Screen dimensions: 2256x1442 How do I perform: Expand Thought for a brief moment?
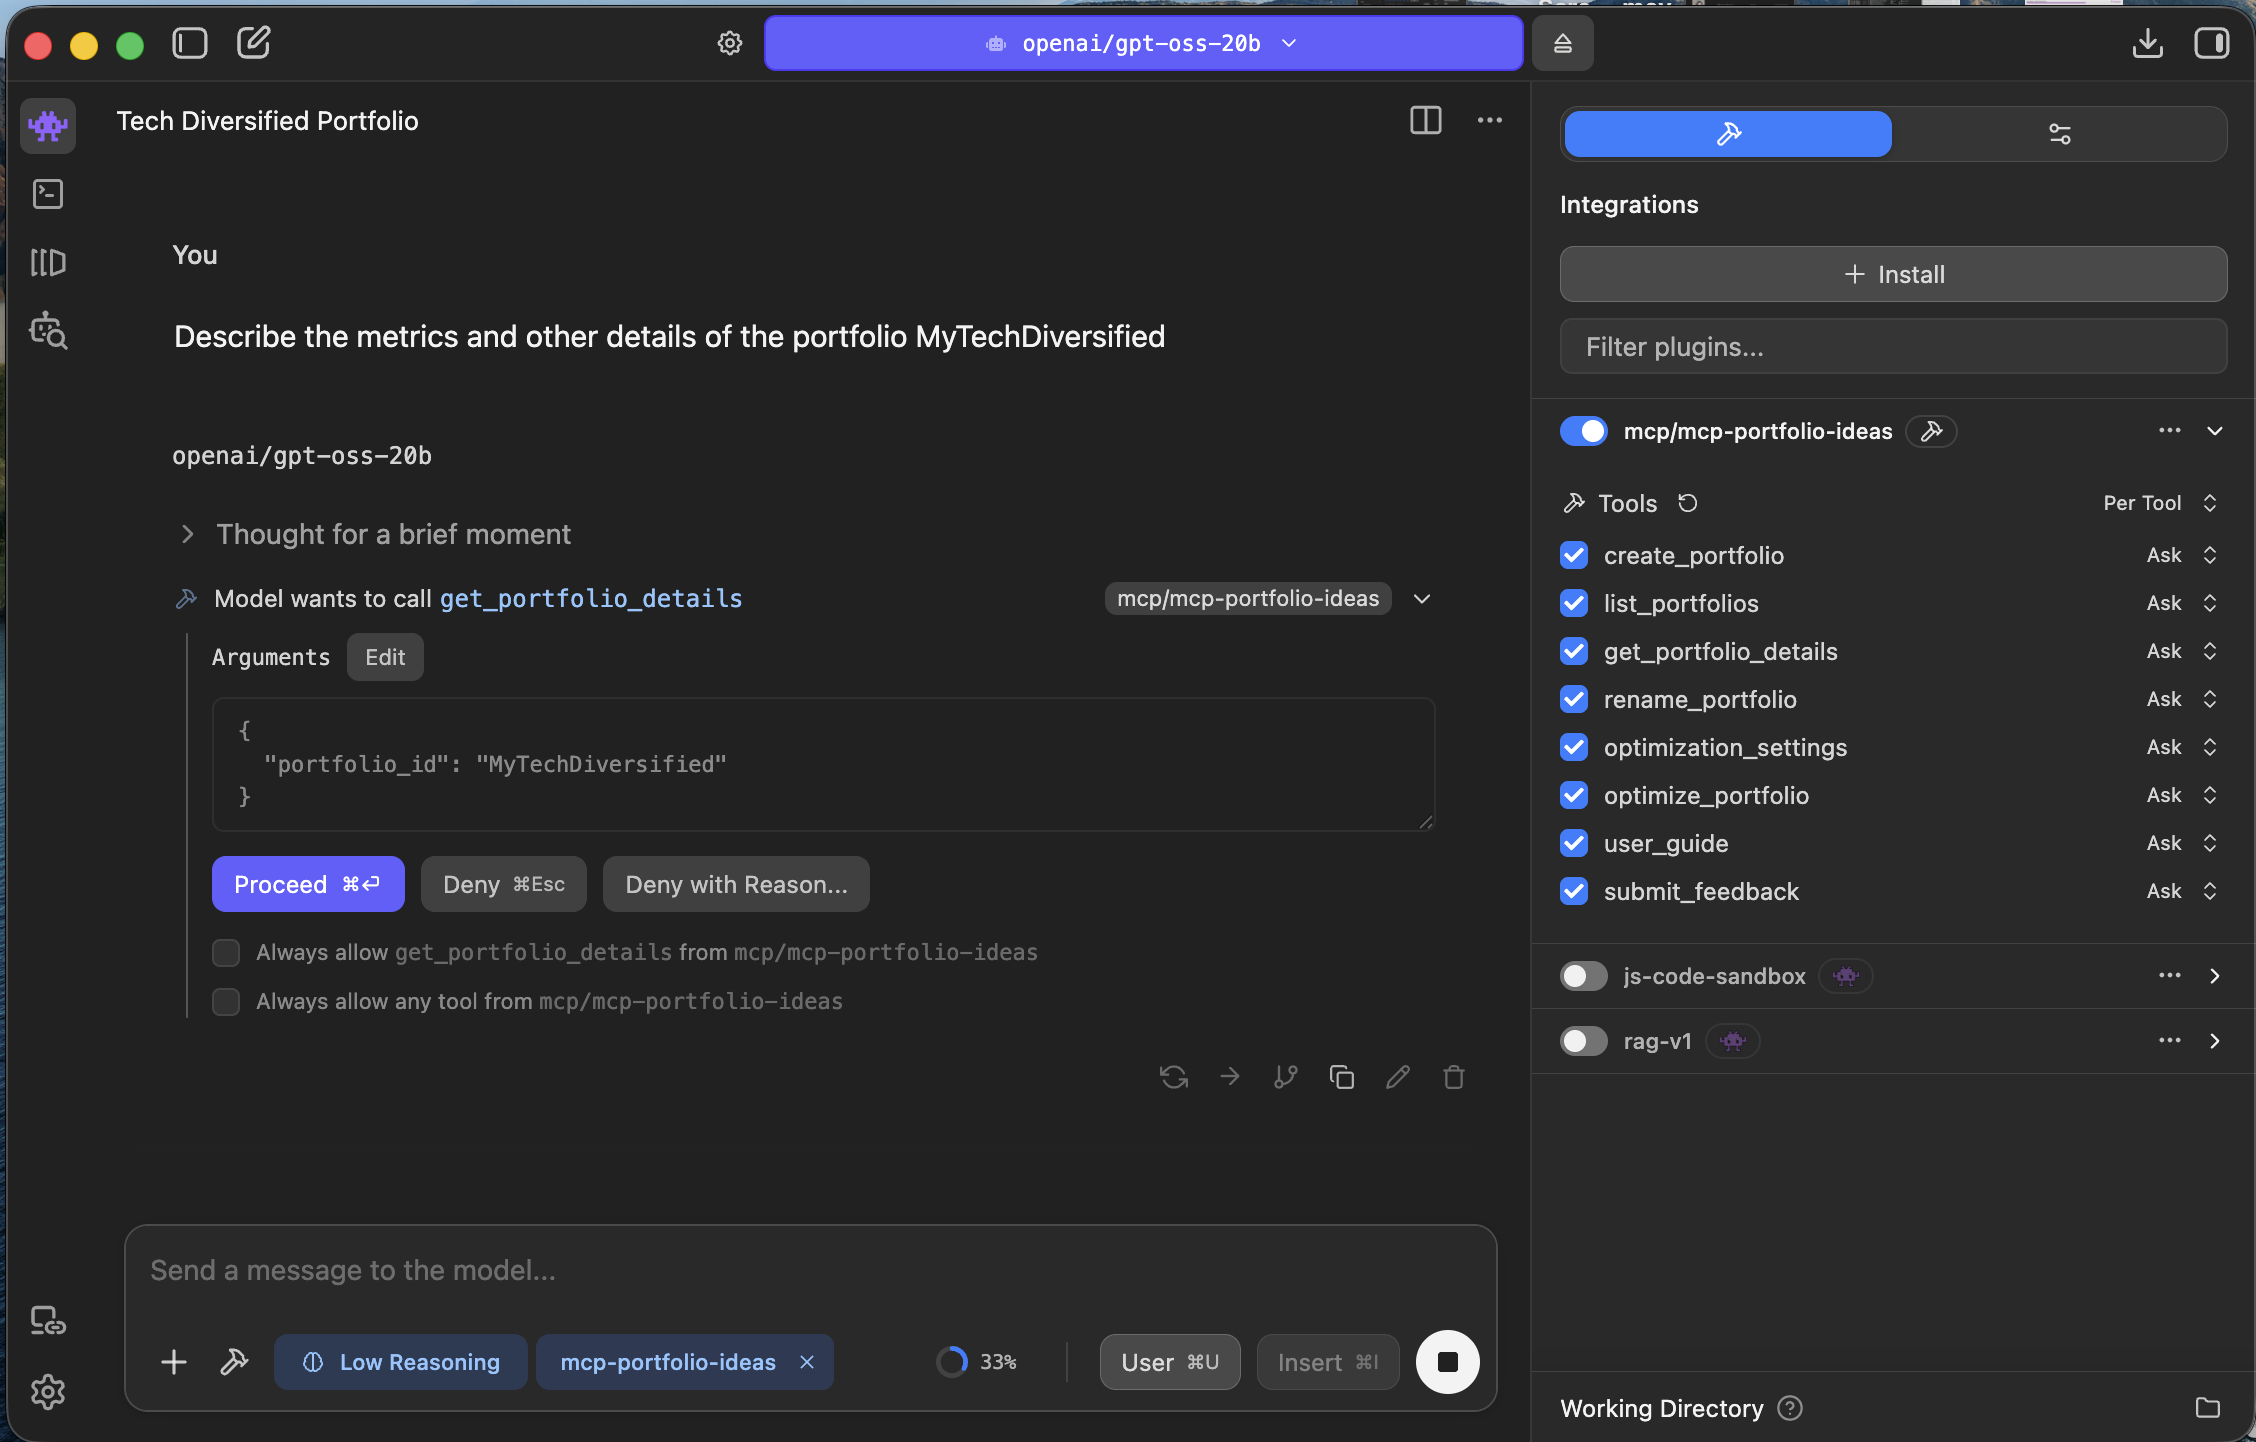[375, 534]
